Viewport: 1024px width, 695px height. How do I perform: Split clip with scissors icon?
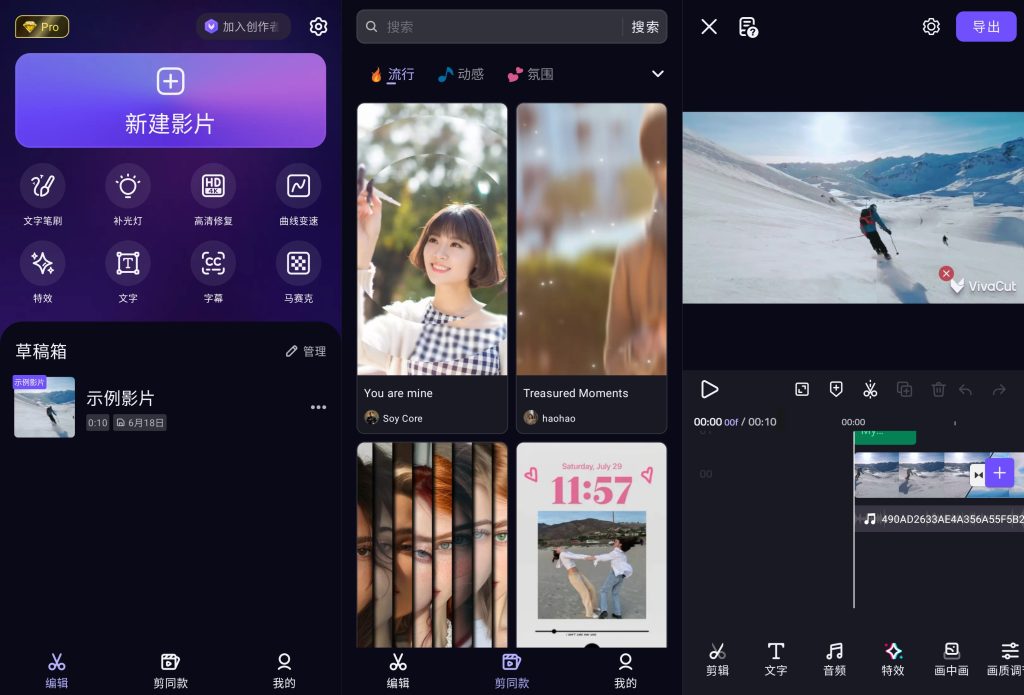pyautogui.click(x=870, y=389)
